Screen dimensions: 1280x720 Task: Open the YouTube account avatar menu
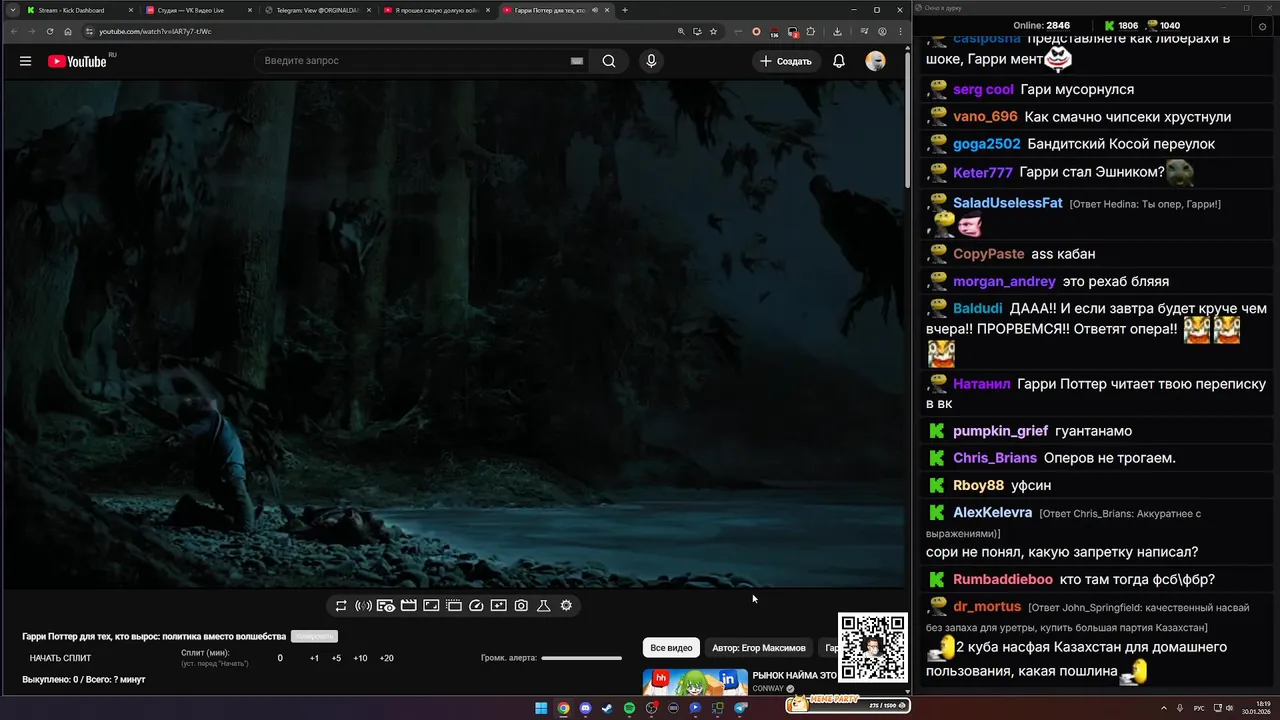click(x=875, y=61)
